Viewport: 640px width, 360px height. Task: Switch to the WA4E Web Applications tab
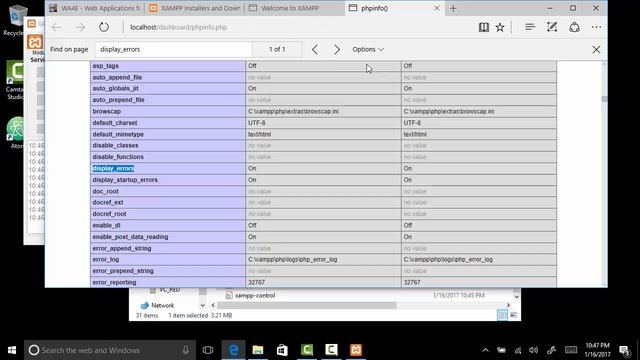(x=95, y=8)
